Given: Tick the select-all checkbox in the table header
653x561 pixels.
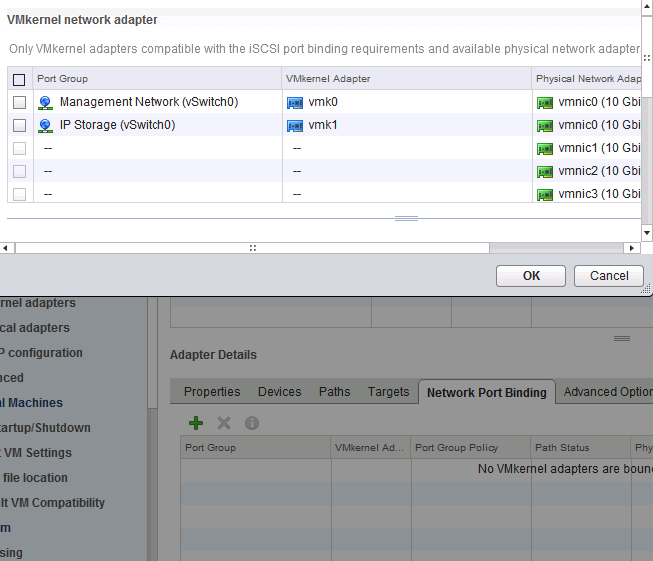Looking at the screenshot, I should click(x=19, y=79).
